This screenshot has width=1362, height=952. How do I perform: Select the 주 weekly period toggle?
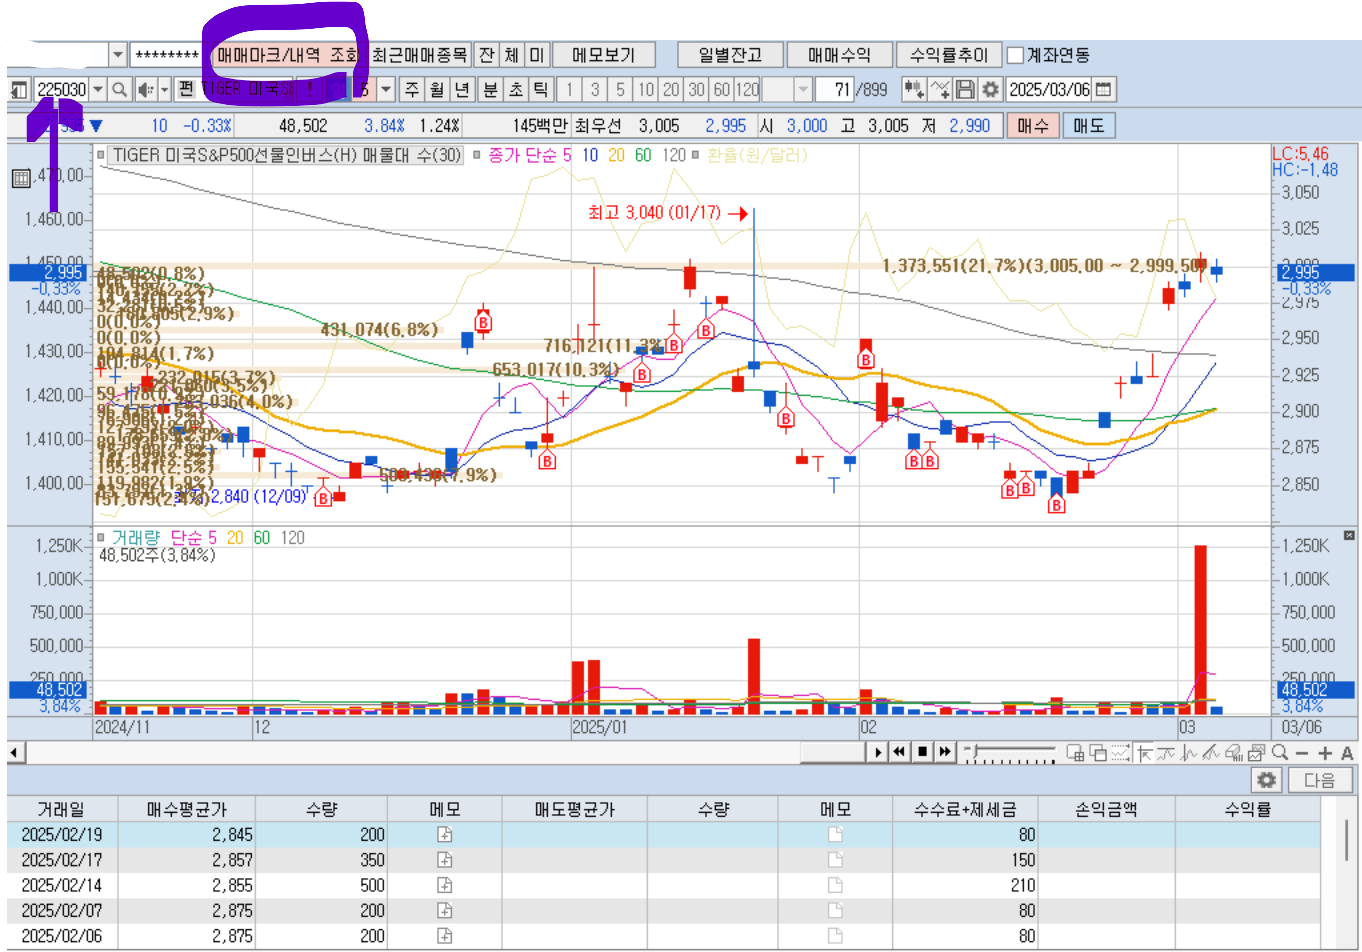[412, 90]
